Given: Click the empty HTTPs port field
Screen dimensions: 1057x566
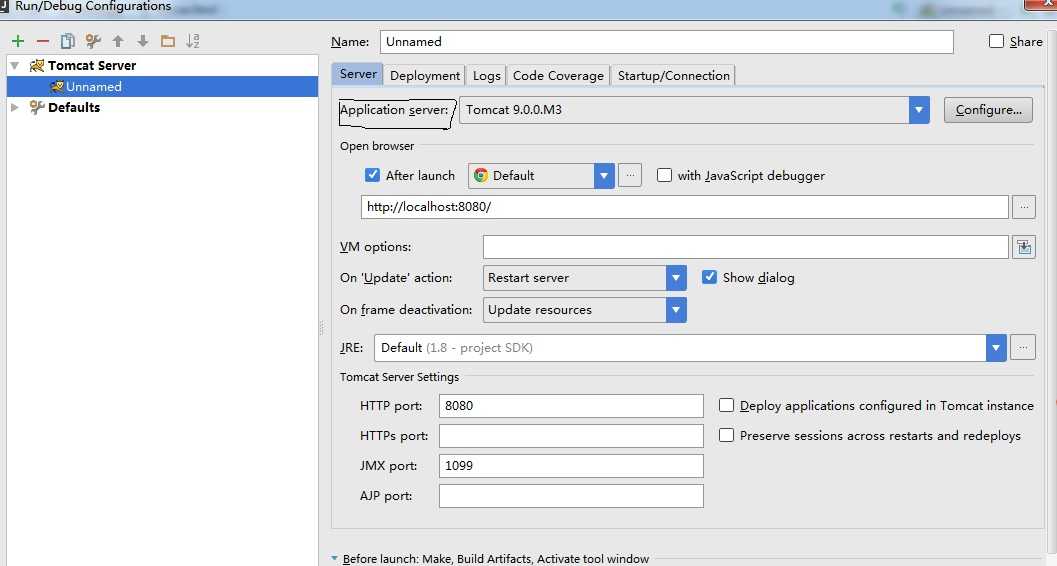Looking at the screenshot, I should [571, 436].
